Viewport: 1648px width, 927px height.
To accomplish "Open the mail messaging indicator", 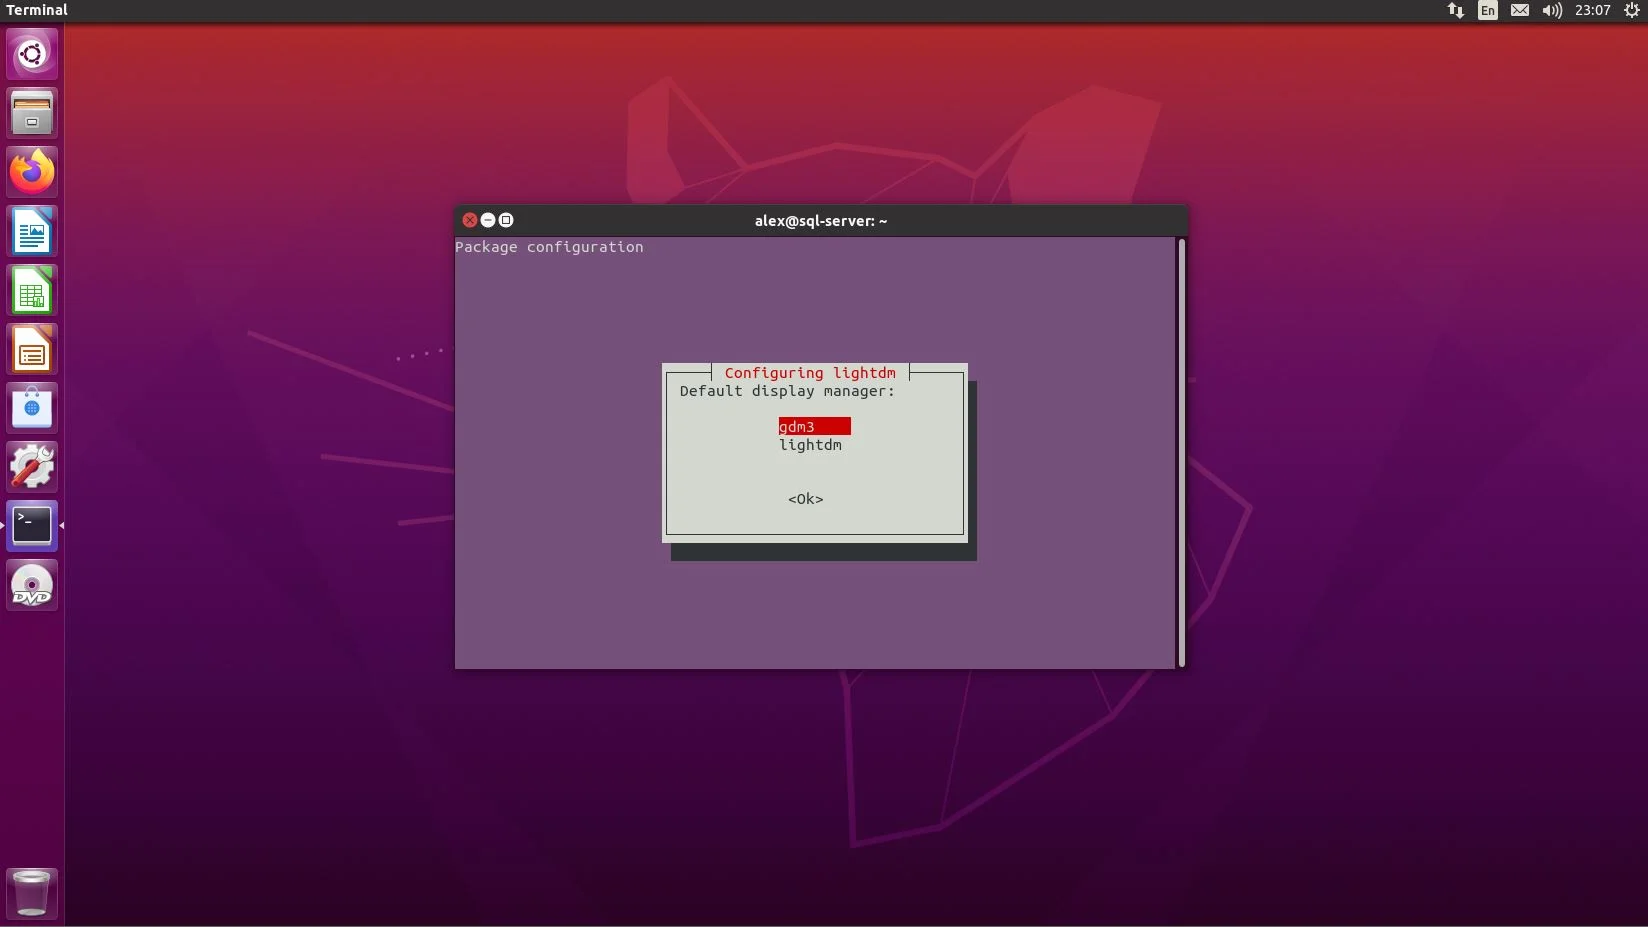I will pyautogui.click(x=1520, y=10).
